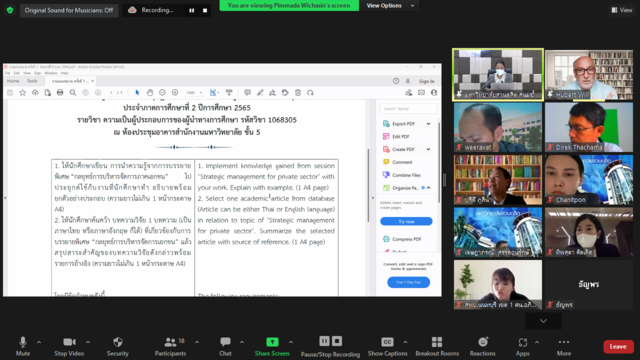The image size is (640, 360).
Task: Open View Options dropdown
Action: tap(390, 6)
